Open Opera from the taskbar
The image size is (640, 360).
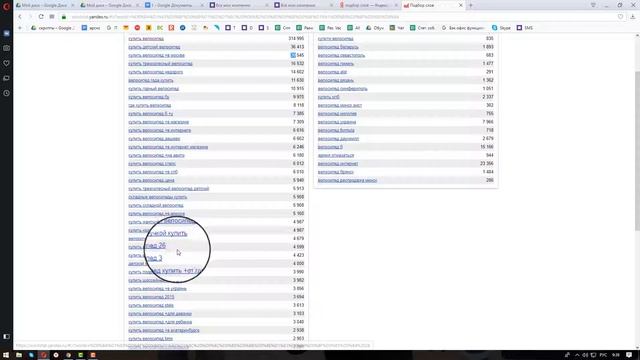tap(44, 355)
